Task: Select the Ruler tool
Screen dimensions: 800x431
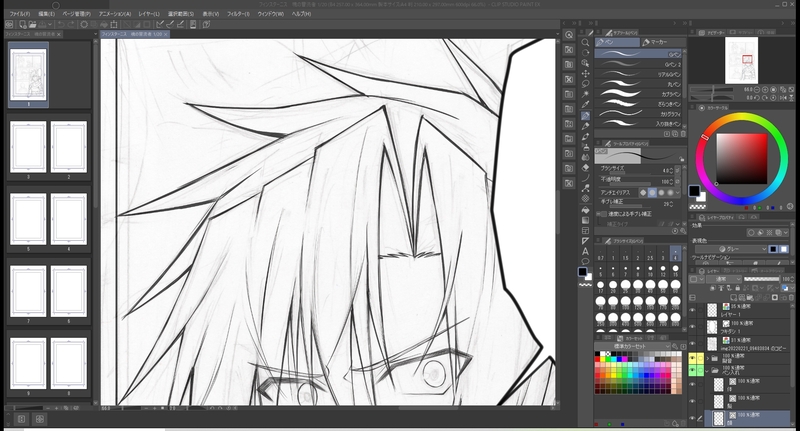Action: (585, 241)
